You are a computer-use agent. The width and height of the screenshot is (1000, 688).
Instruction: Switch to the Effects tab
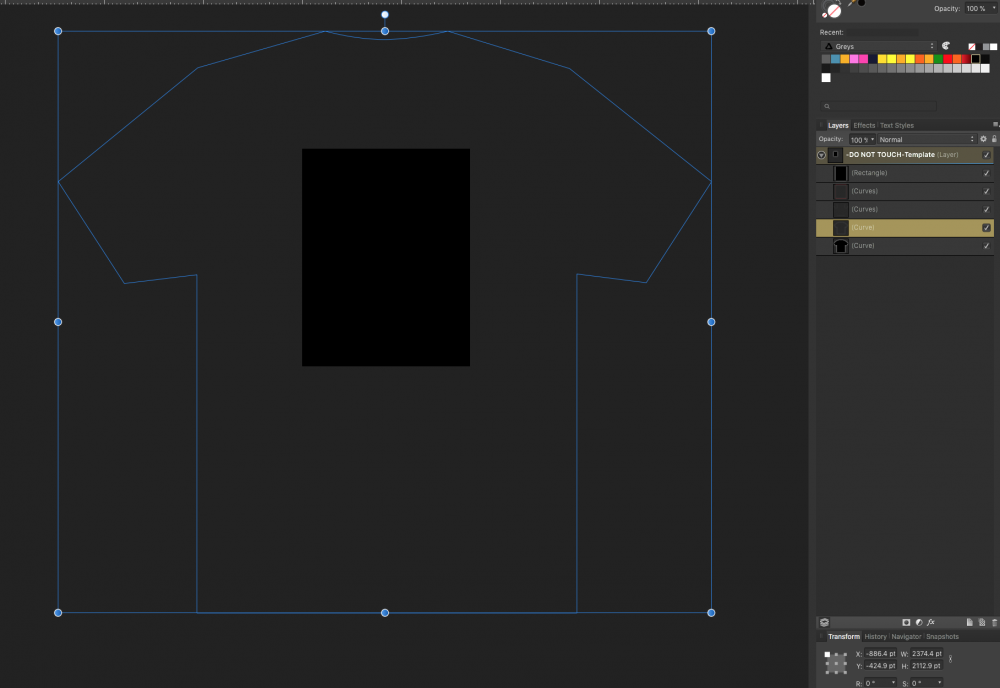tap(862, 125)
